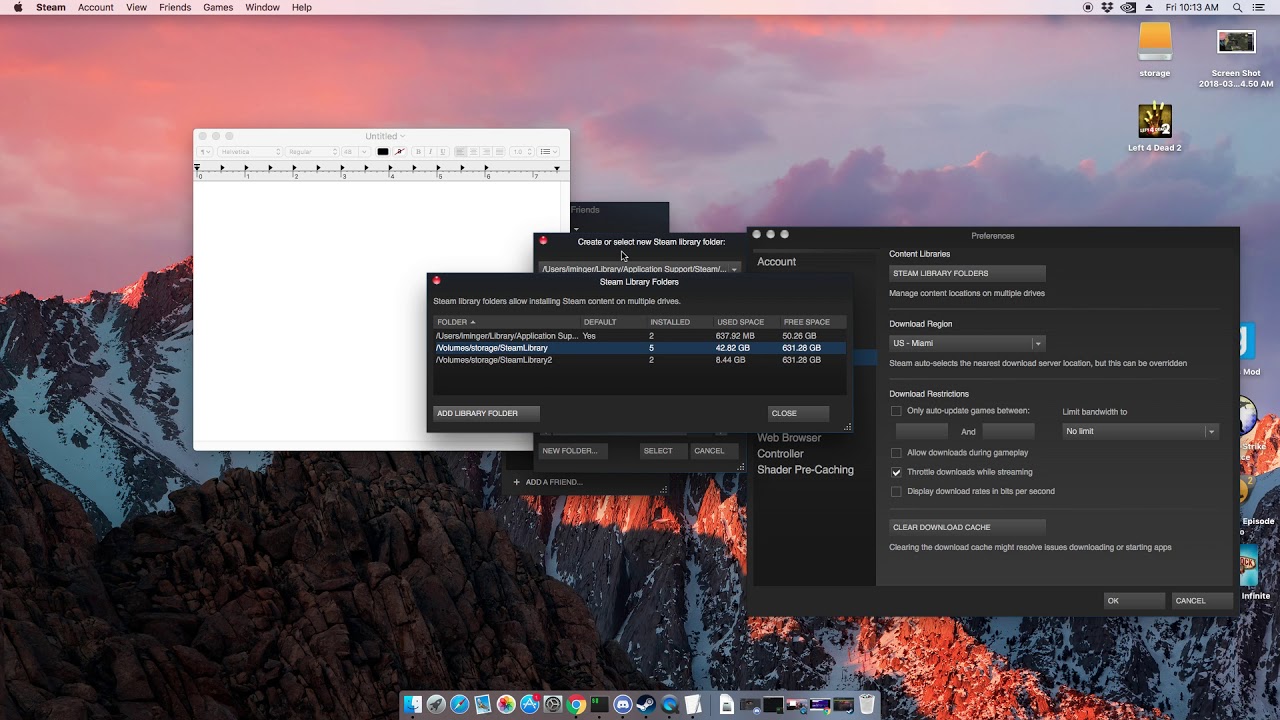Screen dimensions: 1280x720
Task: Open the Window menu
Action: [263, 7]
